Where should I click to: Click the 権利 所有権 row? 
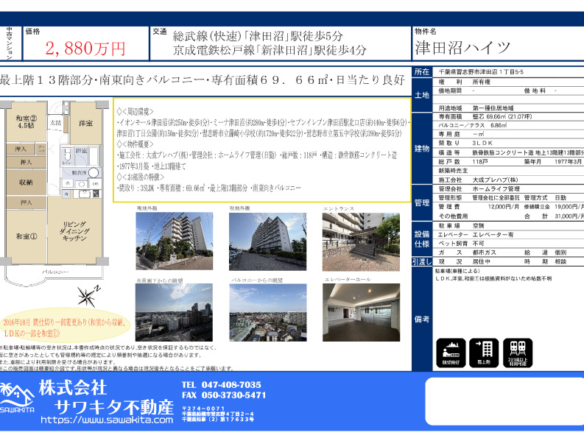[x=509, y=82]
